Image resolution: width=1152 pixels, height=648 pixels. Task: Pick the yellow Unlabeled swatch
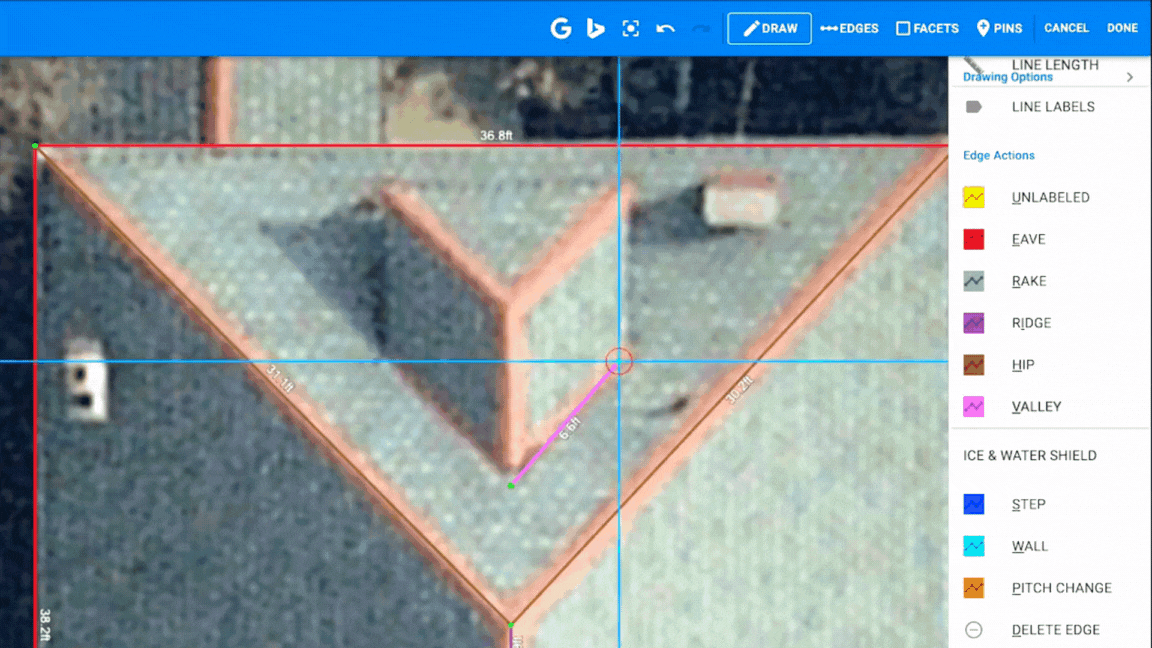pos(973,198)
